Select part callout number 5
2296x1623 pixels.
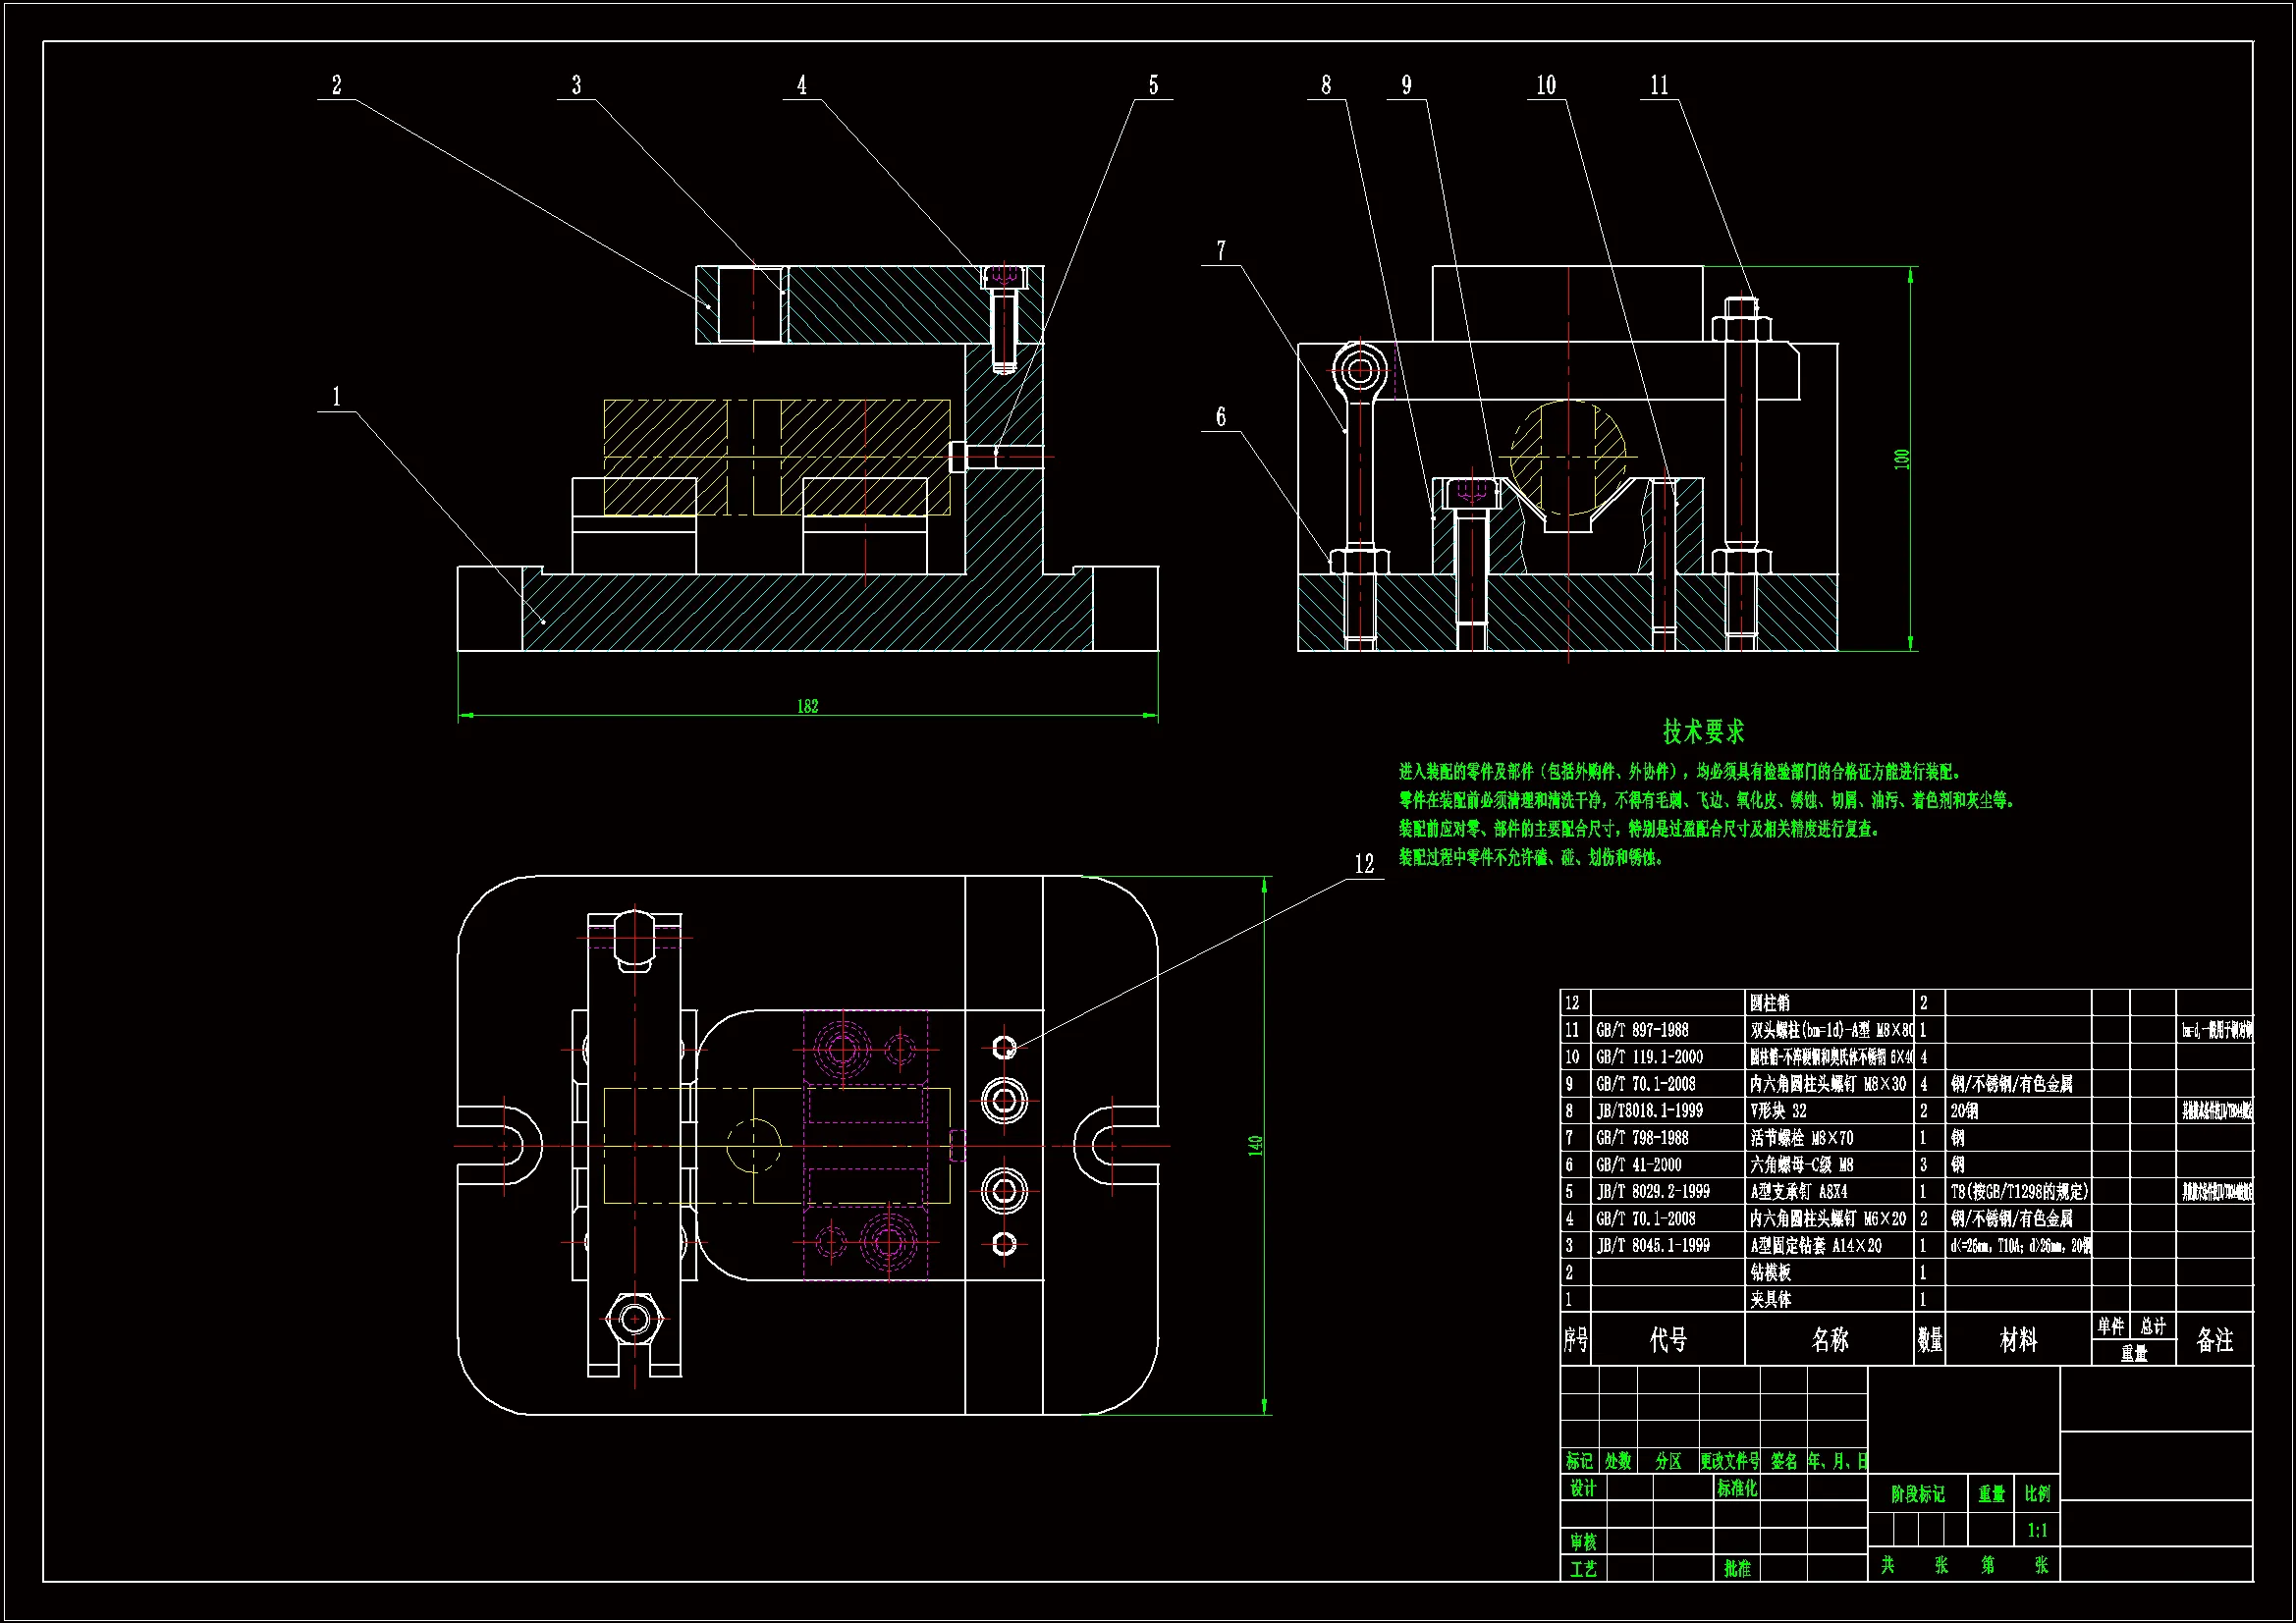pos(1153,86)
